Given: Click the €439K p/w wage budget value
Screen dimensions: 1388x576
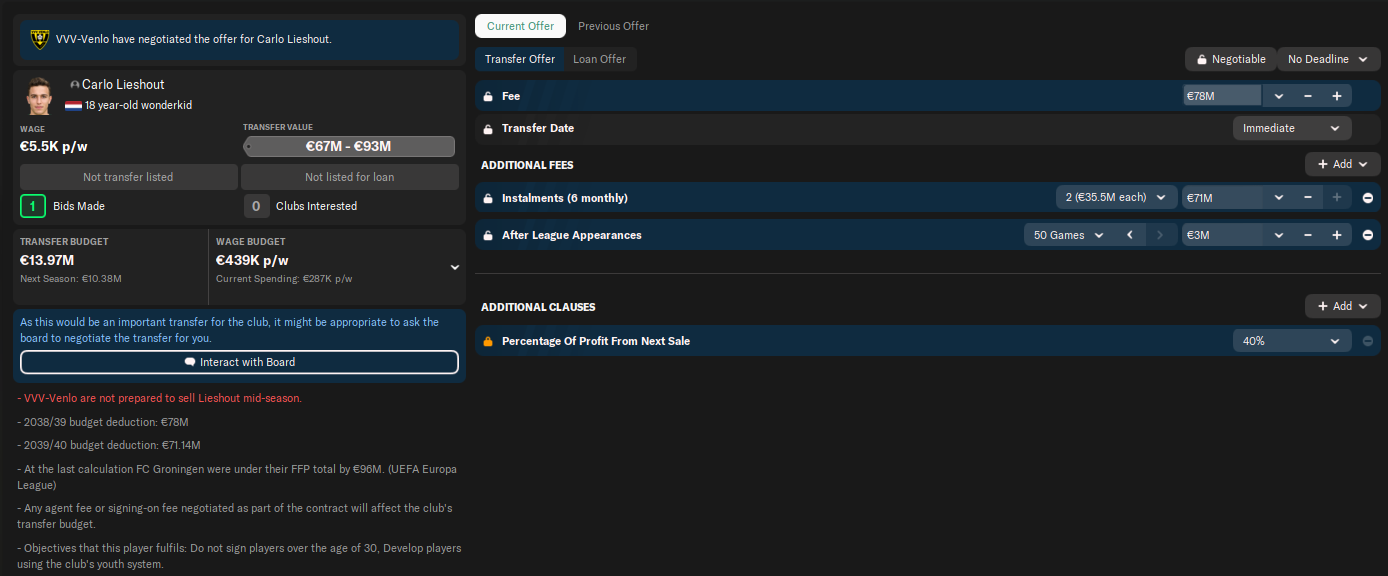Looking at the screenshot, I should pyautogui.click(x=252, y=260).
